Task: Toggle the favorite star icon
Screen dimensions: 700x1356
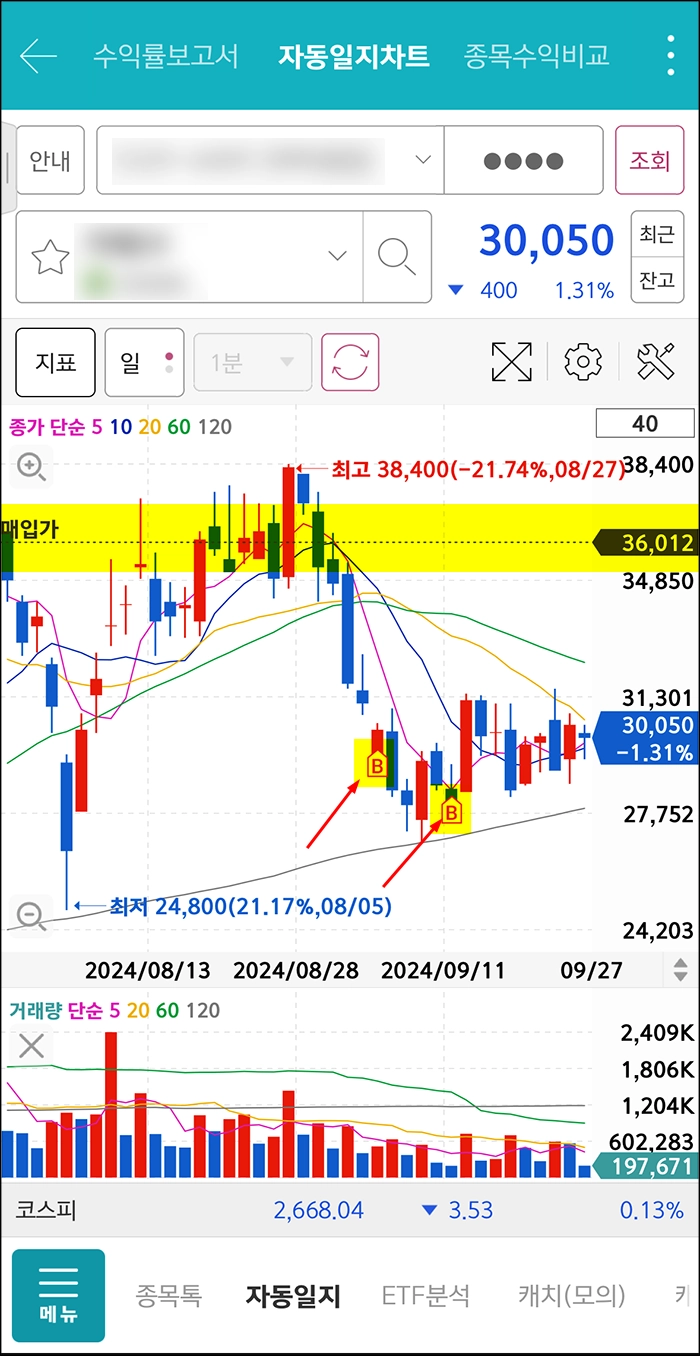Action: pyautogui.click(x=50, y=257)
